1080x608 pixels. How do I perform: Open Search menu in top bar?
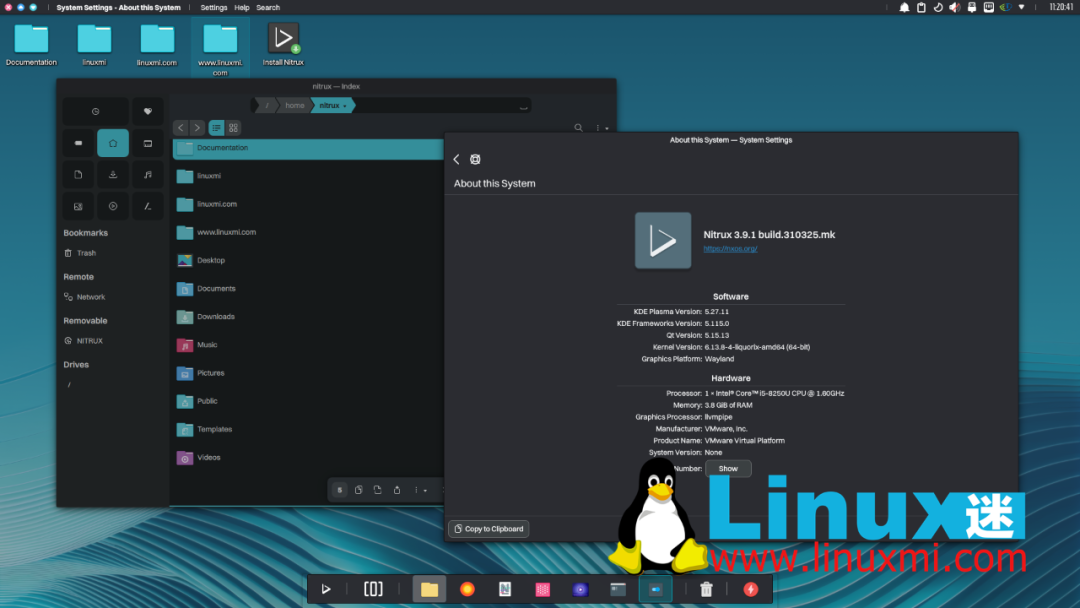point(268,8)
